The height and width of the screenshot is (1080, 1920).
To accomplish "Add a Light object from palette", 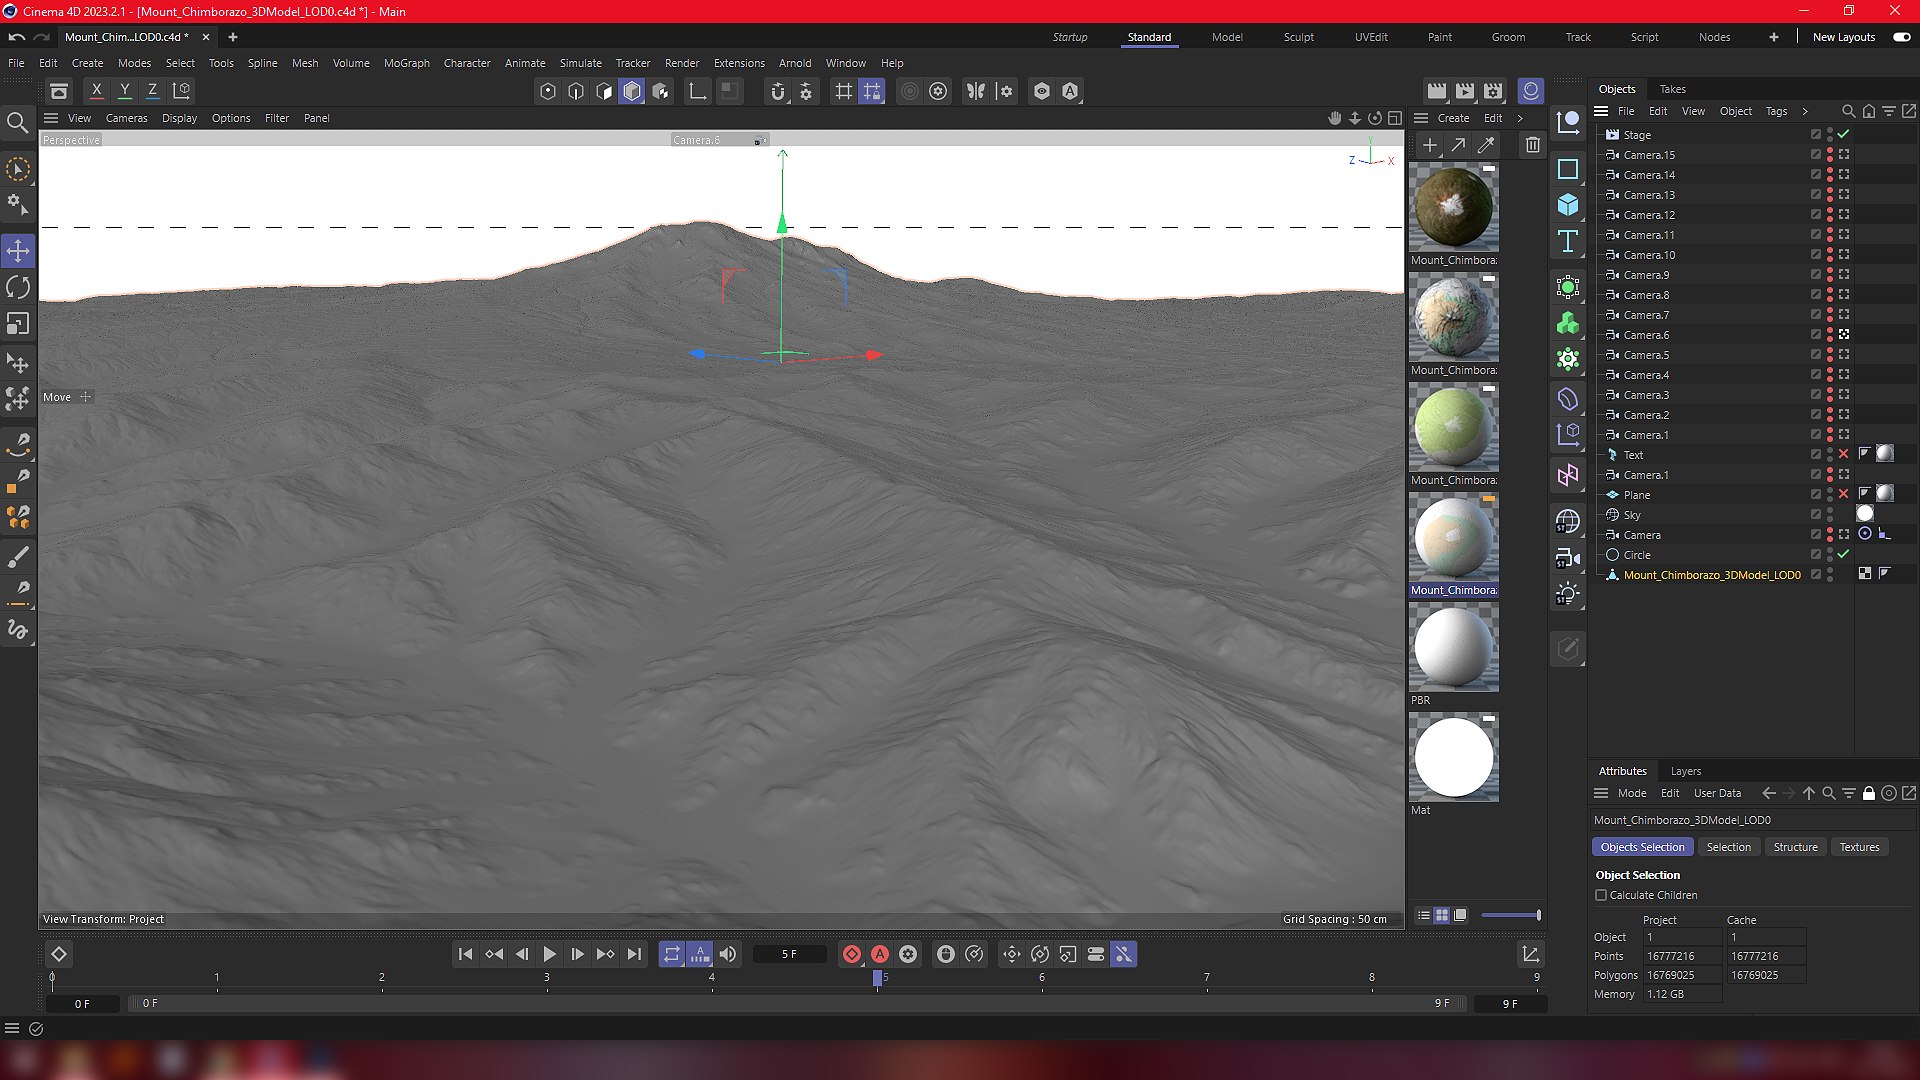I will (1568, 594).
